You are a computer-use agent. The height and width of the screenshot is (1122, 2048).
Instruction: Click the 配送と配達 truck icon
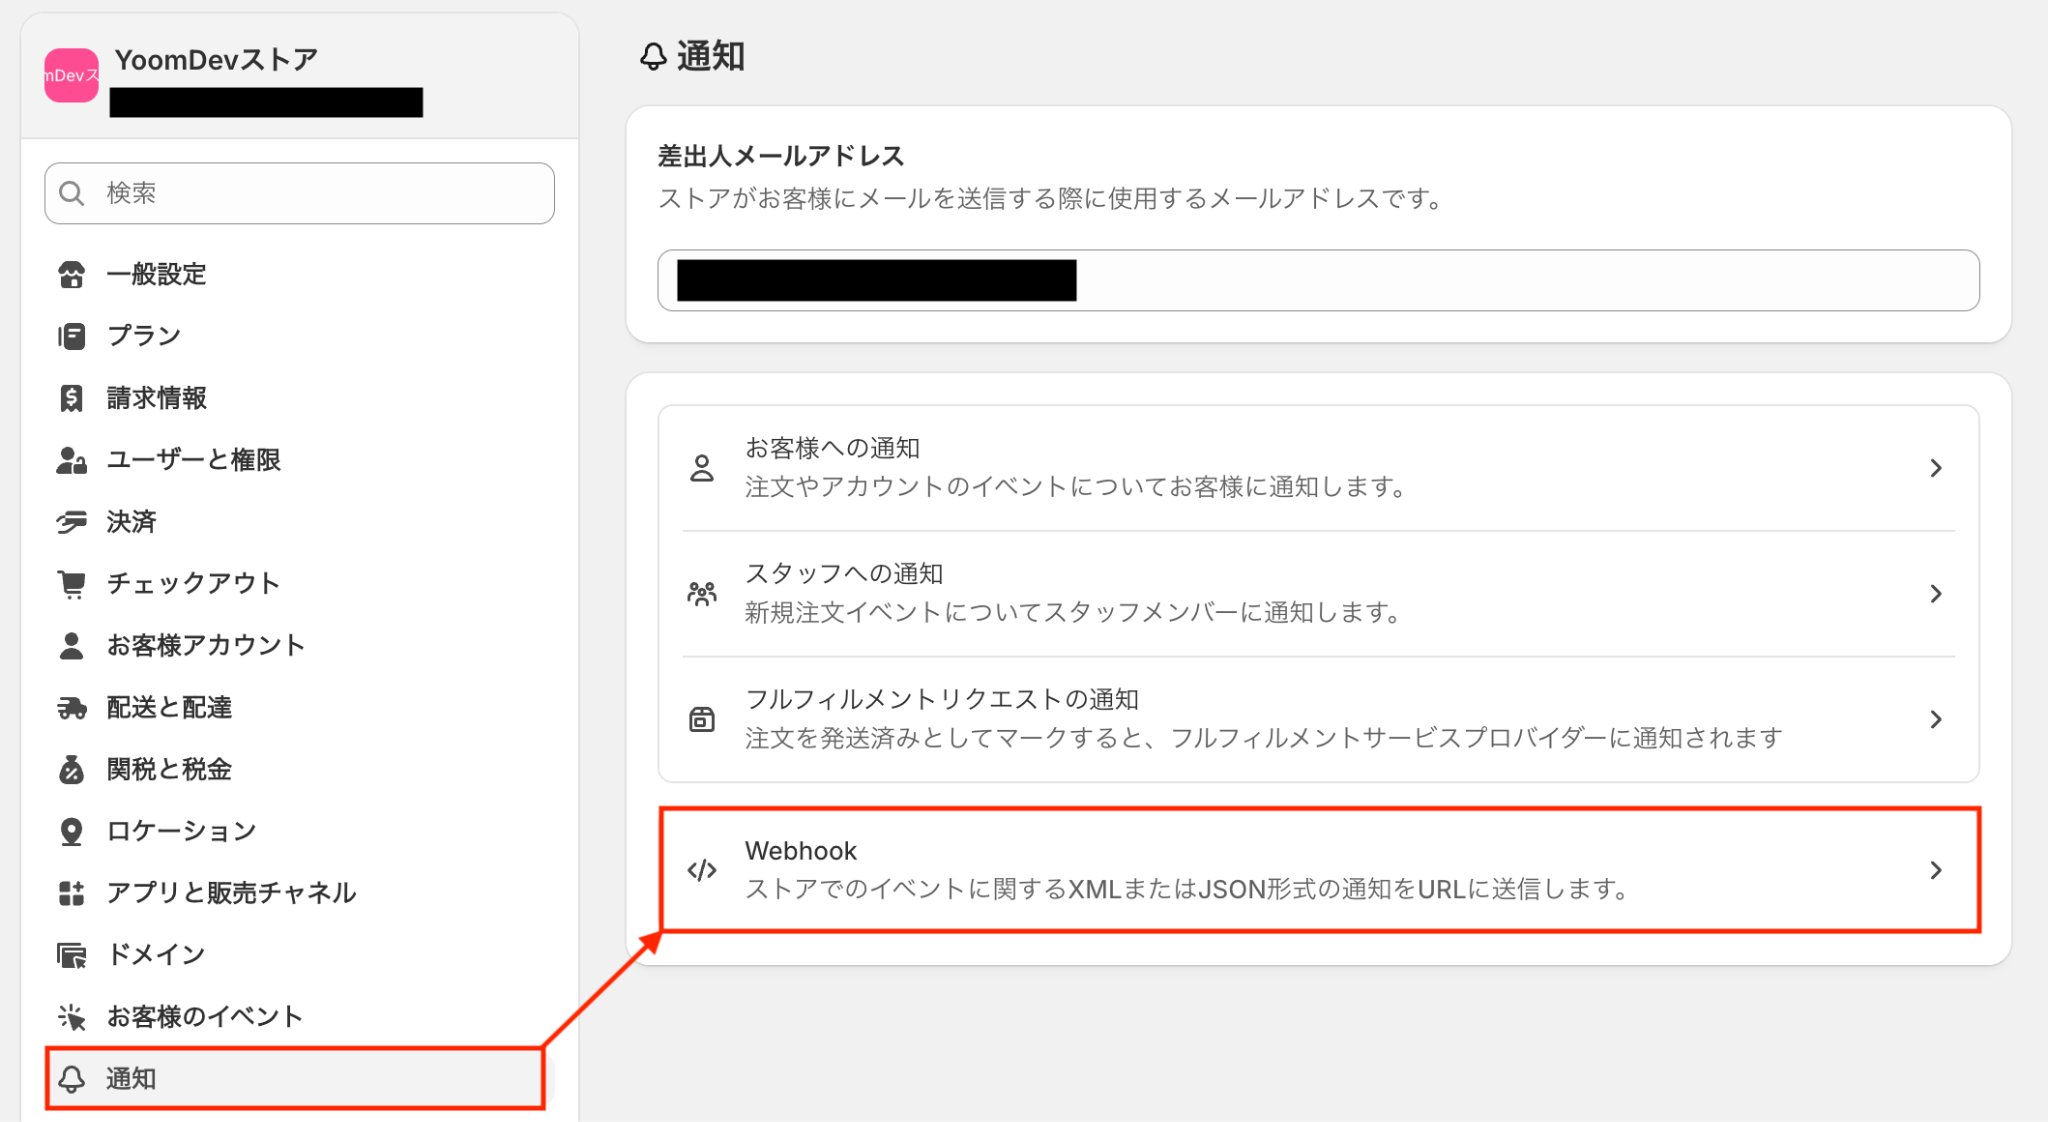[71, 708]
